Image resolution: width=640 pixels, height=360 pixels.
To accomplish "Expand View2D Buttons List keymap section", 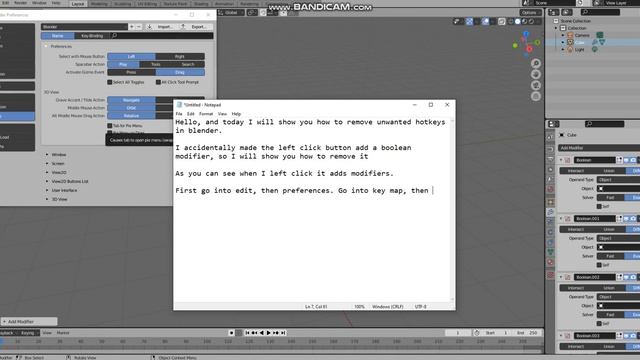I will pos(47,182).
